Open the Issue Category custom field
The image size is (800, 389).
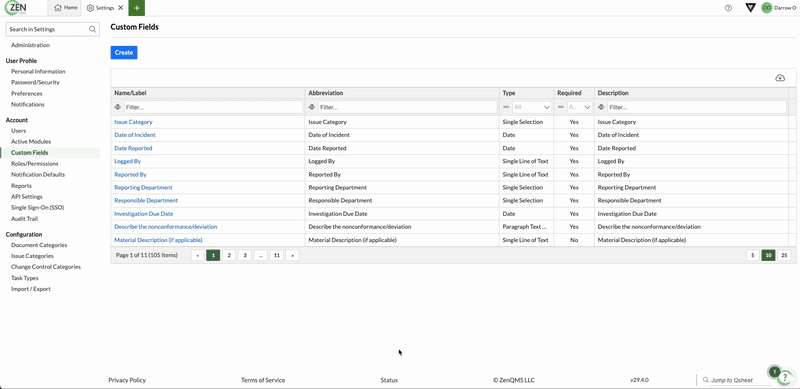[x=133, y=122]
